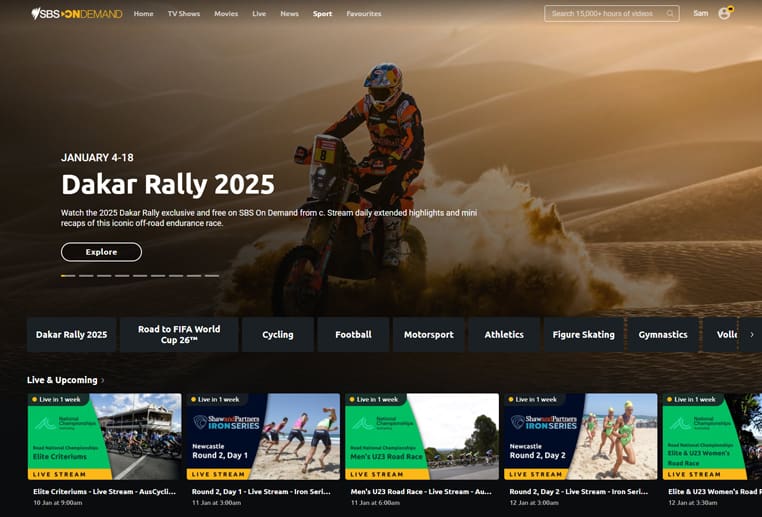Click 'Elite Criteriums - Live Stream' title text
The width and height of the screenshot is (762, 517).
[104, 492]
